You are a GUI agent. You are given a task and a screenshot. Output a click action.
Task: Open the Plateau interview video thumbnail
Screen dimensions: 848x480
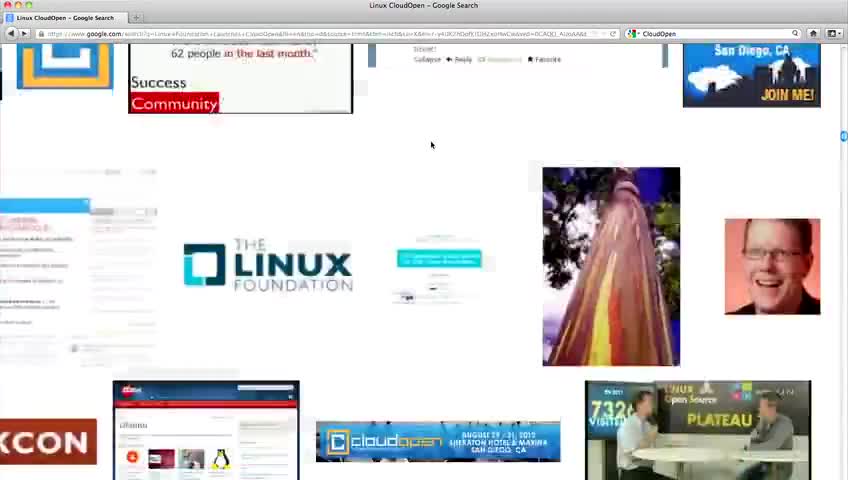[x=698, y=430]
